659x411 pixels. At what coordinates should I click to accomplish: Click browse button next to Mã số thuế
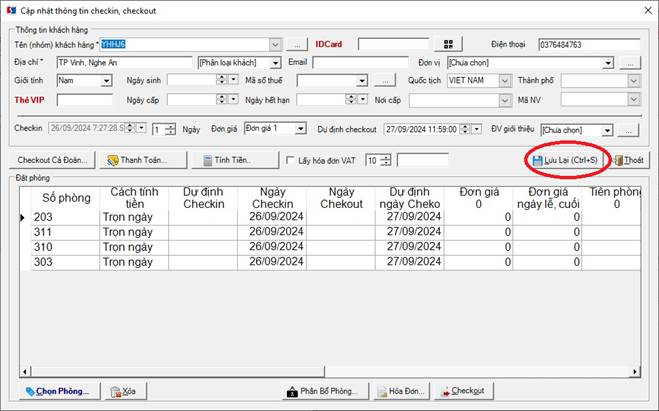pyautogui.click(x=385, y=81)
